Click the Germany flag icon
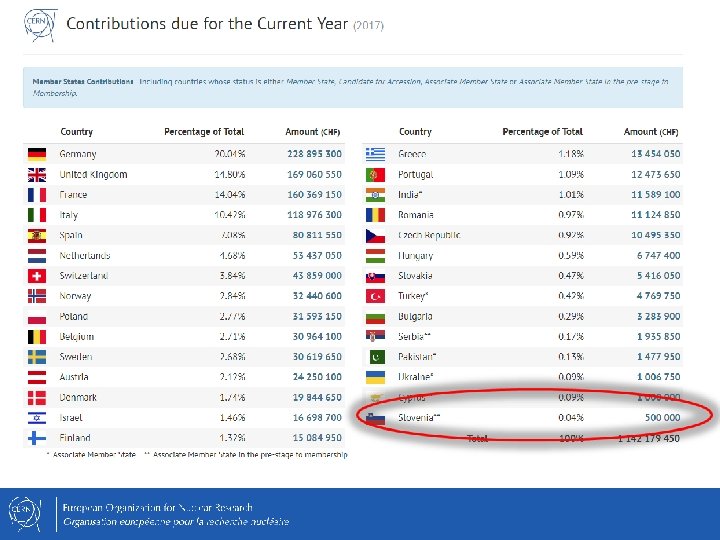The image size is (720, 540). (37, 154)
